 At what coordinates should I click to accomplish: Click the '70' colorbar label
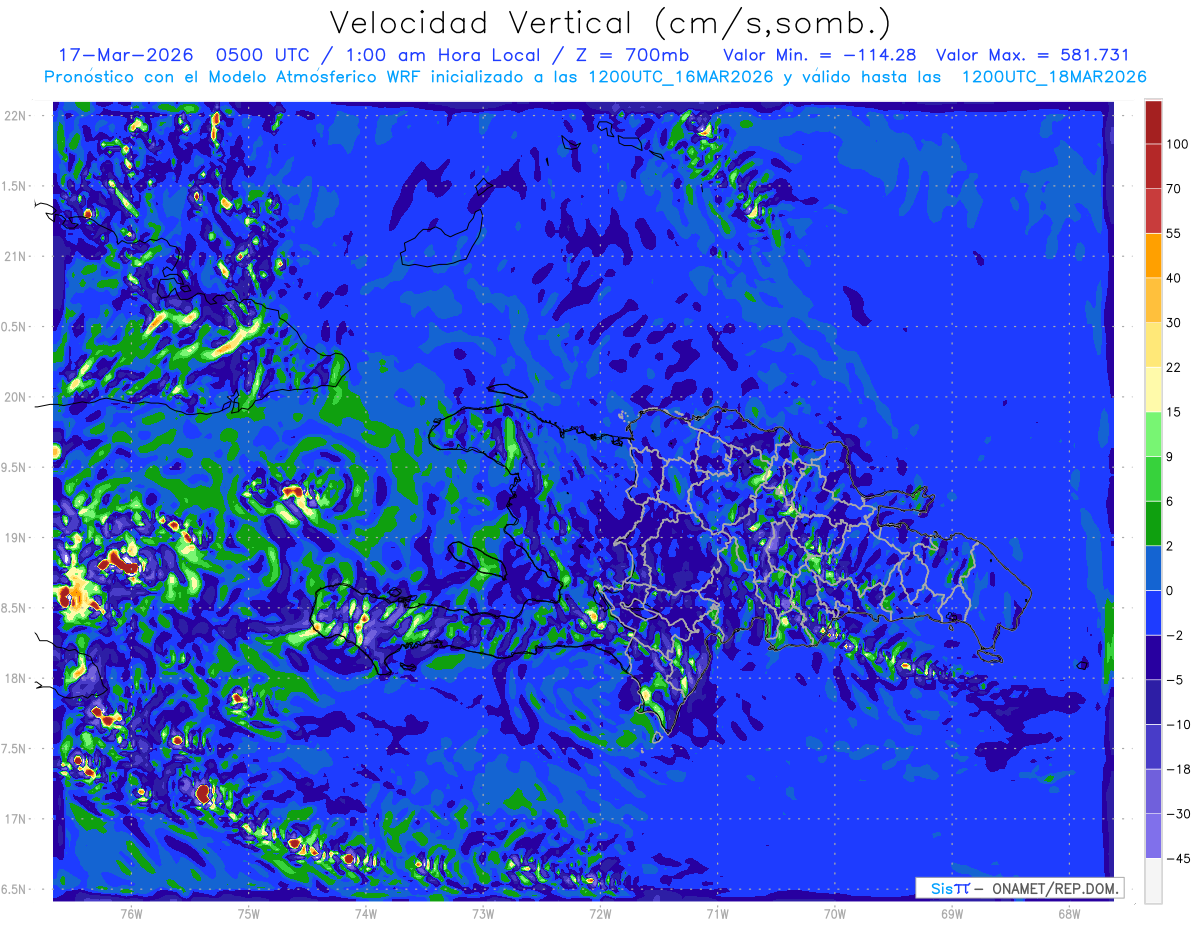click(1174, 188)
